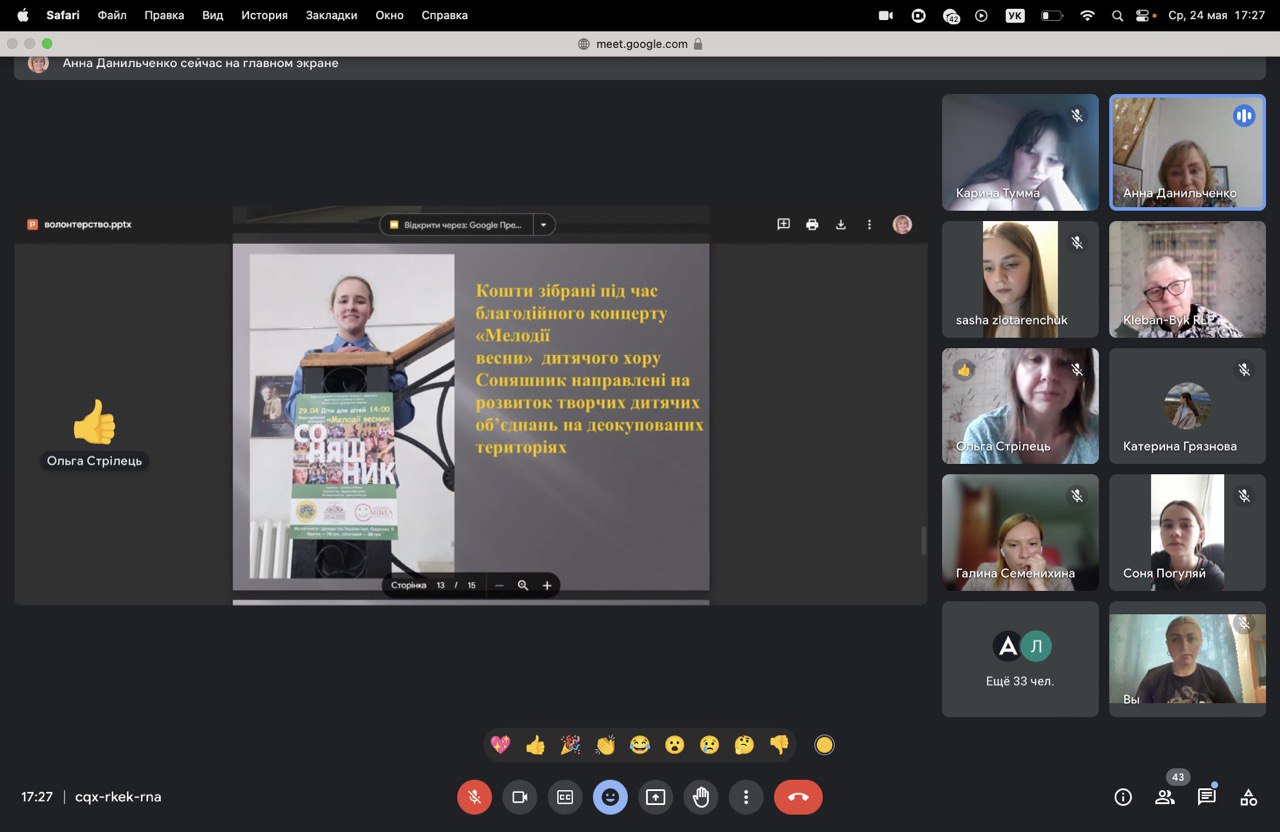
Task: Open the История menu
Action: click(264, 15)
